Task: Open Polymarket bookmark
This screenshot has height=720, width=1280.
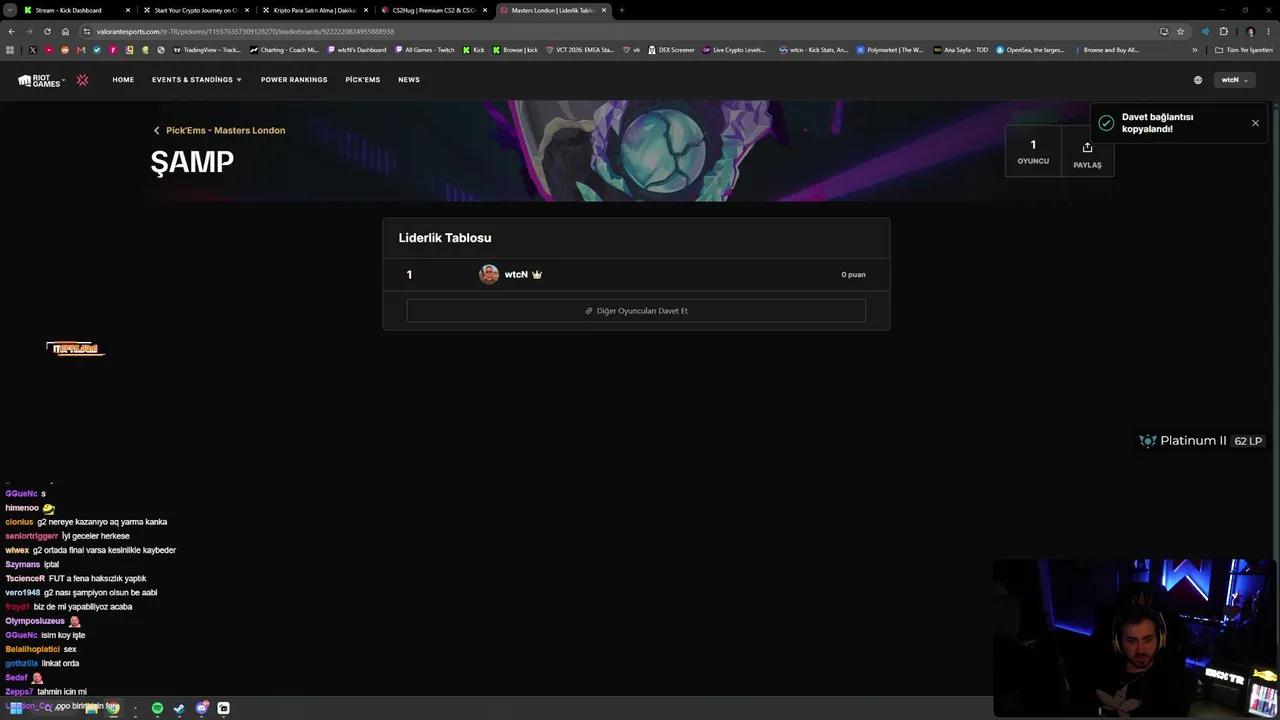Action: click(x=891, y=50)
